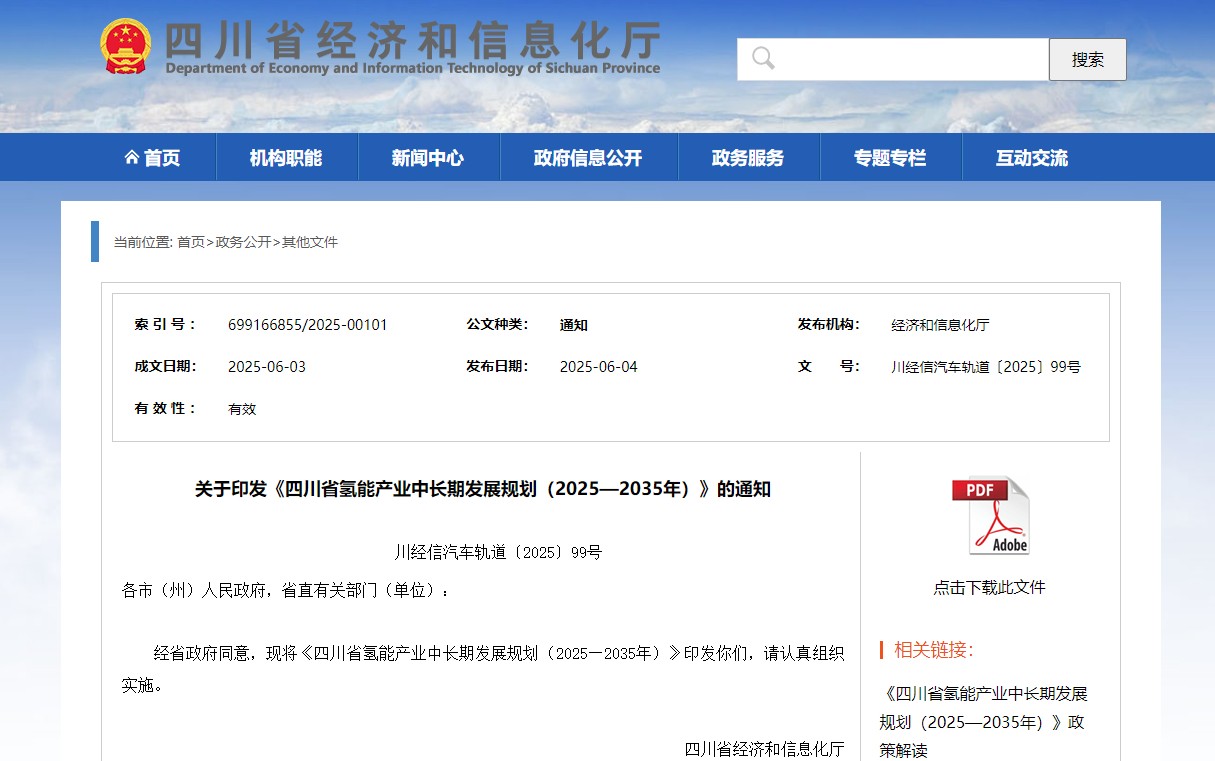Open the 专题专栏 menu item
This screenshot has height=761, width=1215.
tap(890, 158)
